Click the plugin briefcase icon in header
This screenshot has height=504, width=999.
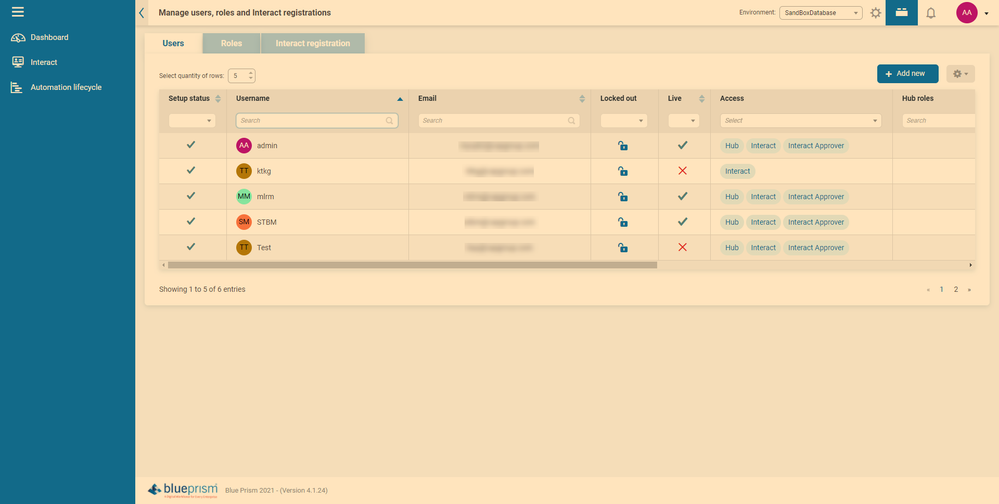click(901, 13)
